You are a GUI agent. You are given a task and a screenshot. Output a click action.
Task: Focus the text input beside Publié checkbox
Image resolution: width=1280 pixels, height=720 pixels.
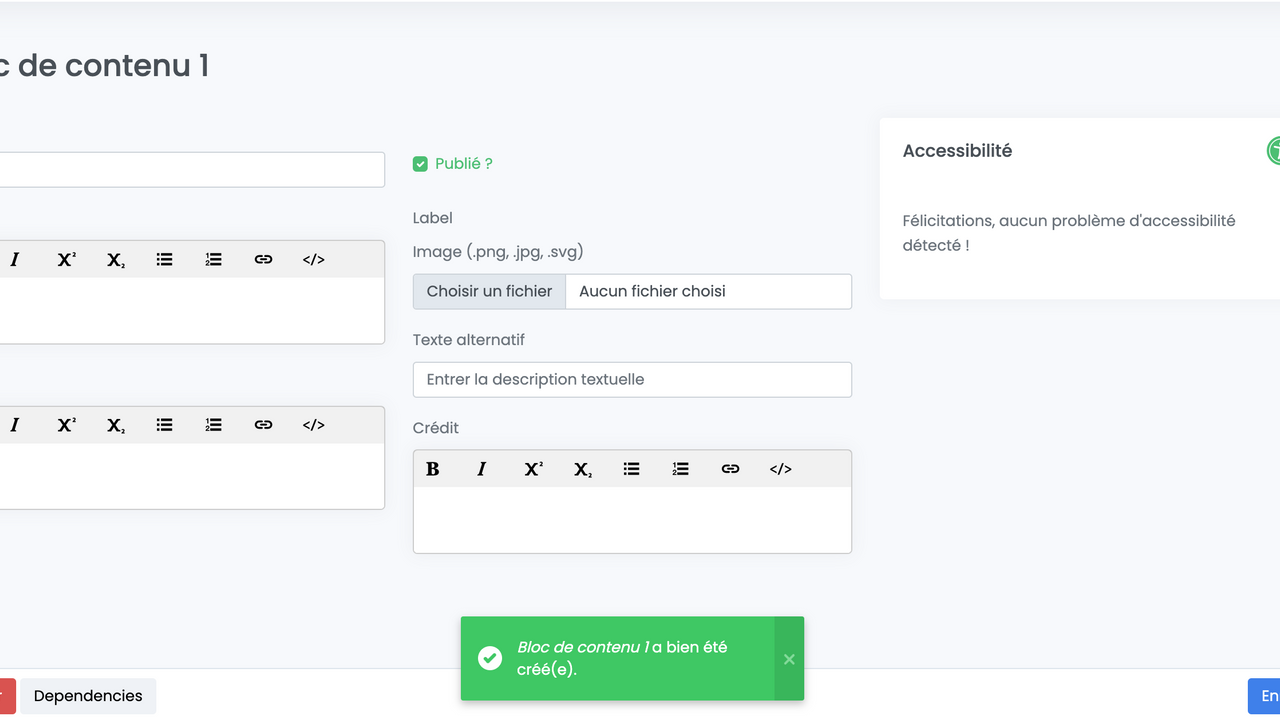coord(190,170)
